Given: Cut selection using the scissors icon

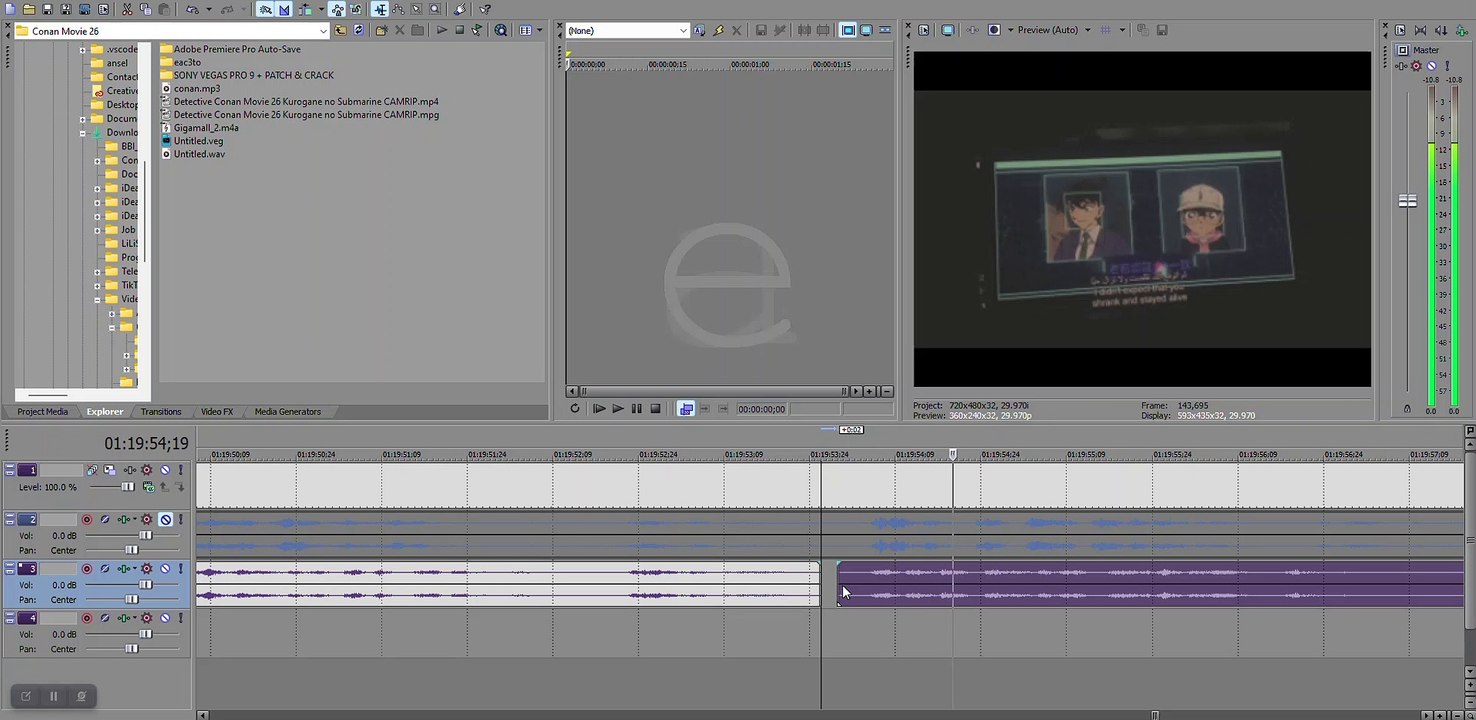Looking at the screenshot, I should (127, 9).
